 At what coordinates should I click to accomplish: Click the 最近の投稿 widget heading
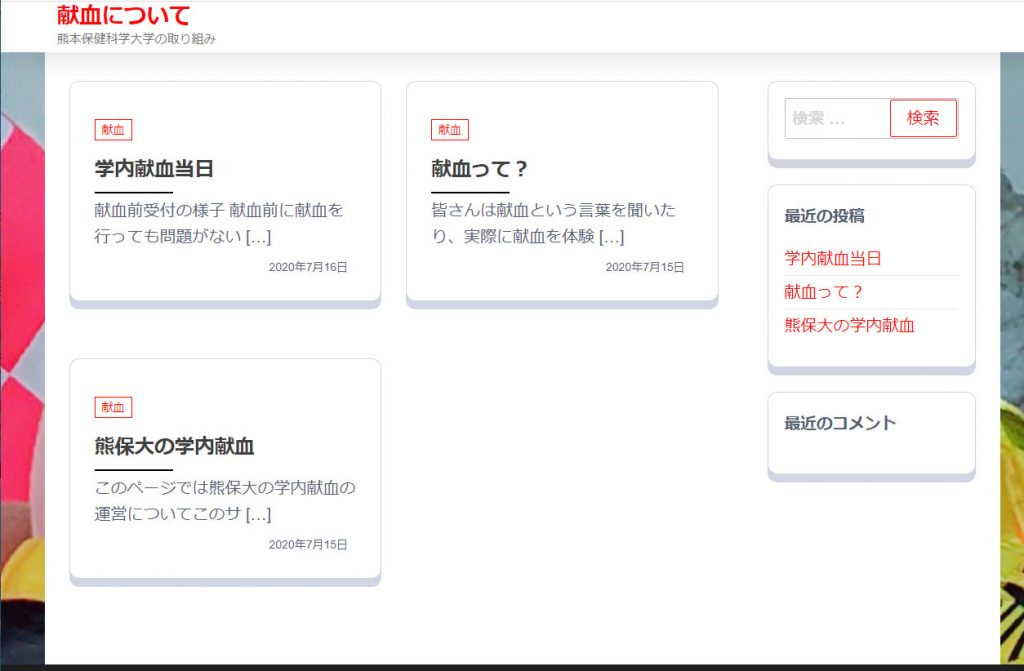pyautogui.click(x=824, y=216)
